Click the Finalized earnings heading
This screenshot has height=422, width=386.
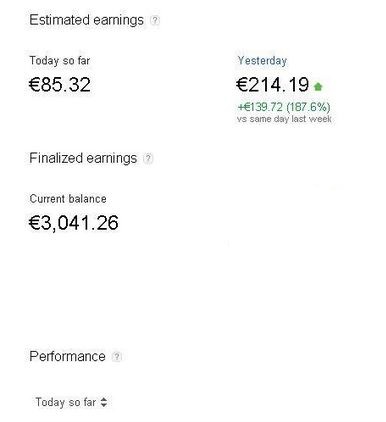[83, 158]
